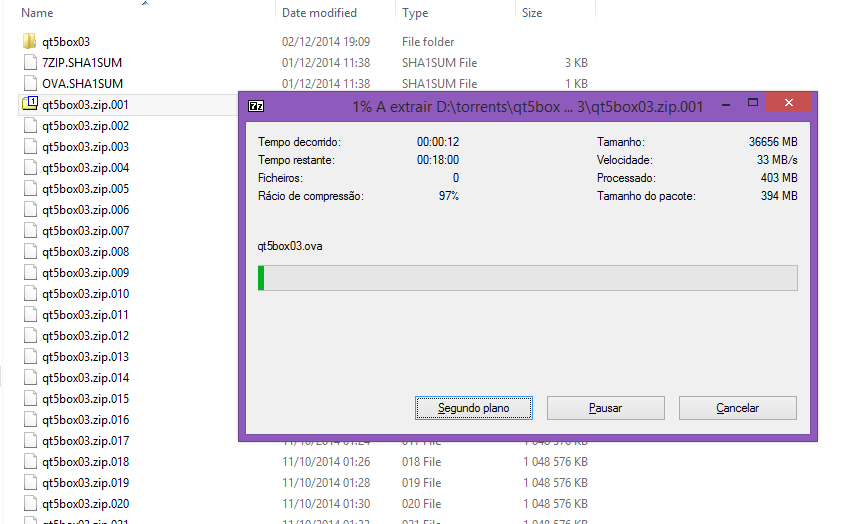Click the 394 MB package size value
This screenshot has height=524, width=860.
(x=779, y=196)
